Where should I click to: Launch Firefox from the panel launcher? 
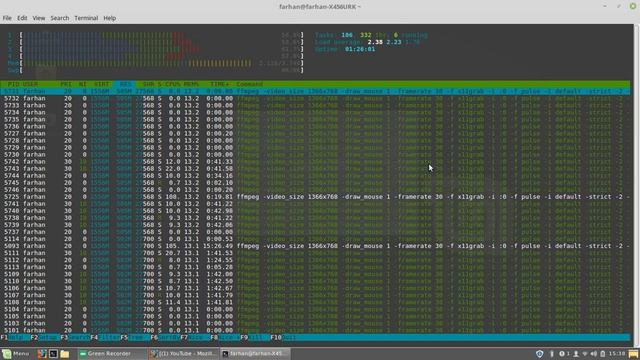point(42,353)
